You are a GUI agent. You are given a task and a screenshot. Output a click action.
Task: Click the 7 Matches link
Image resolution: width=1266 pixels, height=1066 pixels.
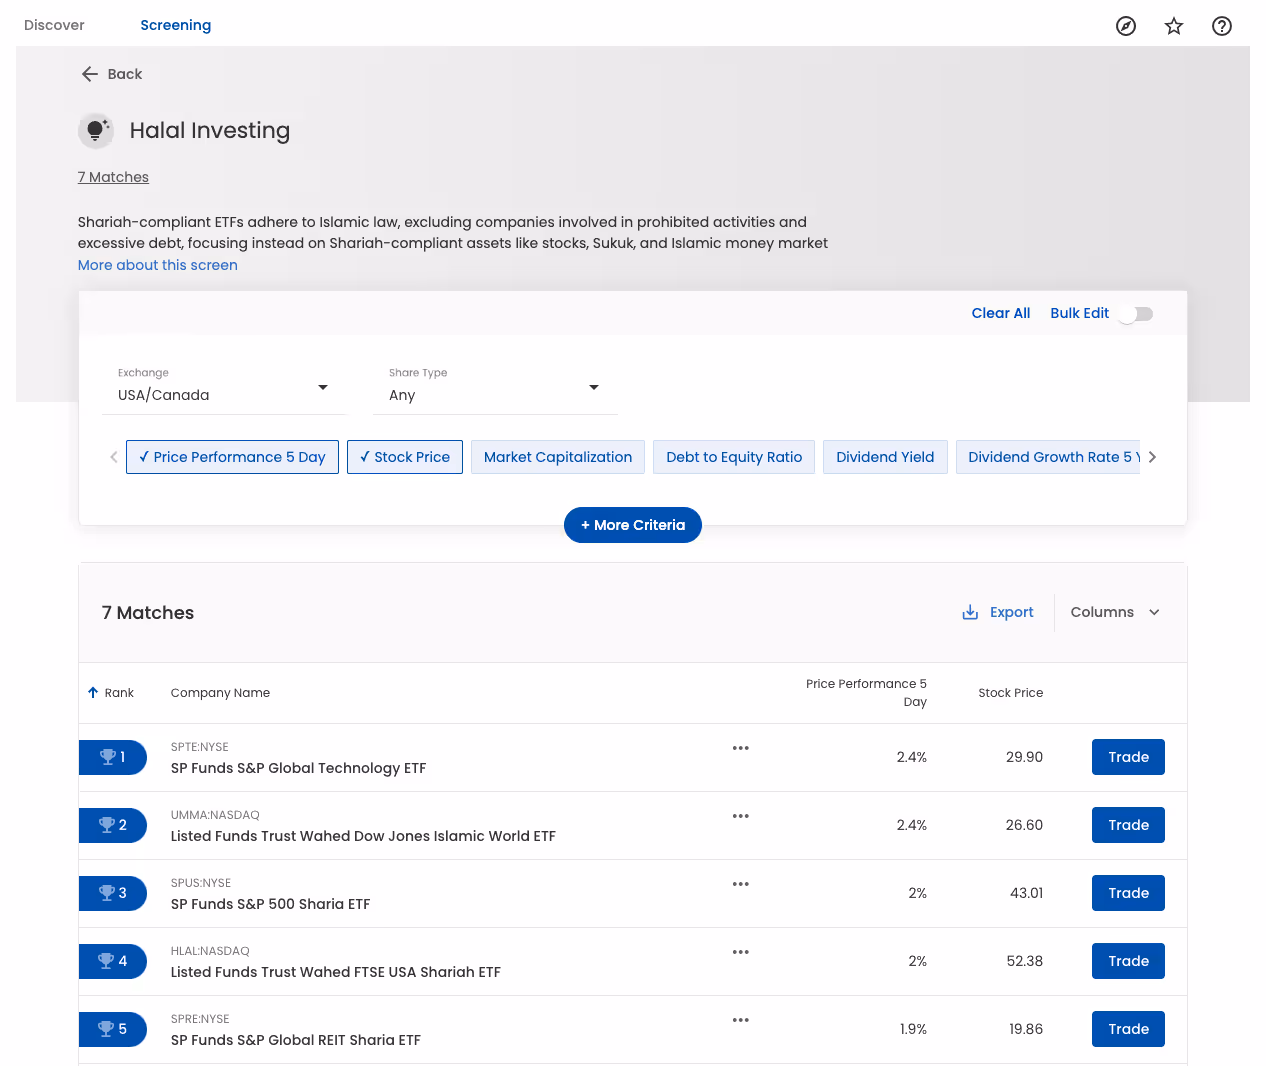click(113, 177)
